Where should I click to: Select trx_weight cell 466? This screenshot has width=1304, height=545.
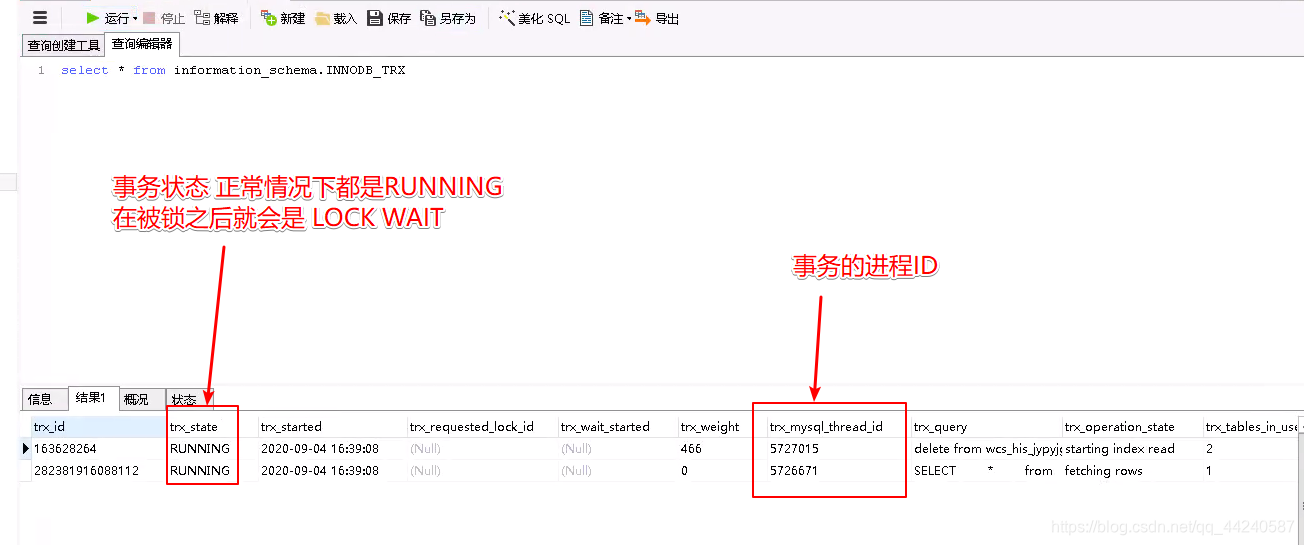pos(721,449)
